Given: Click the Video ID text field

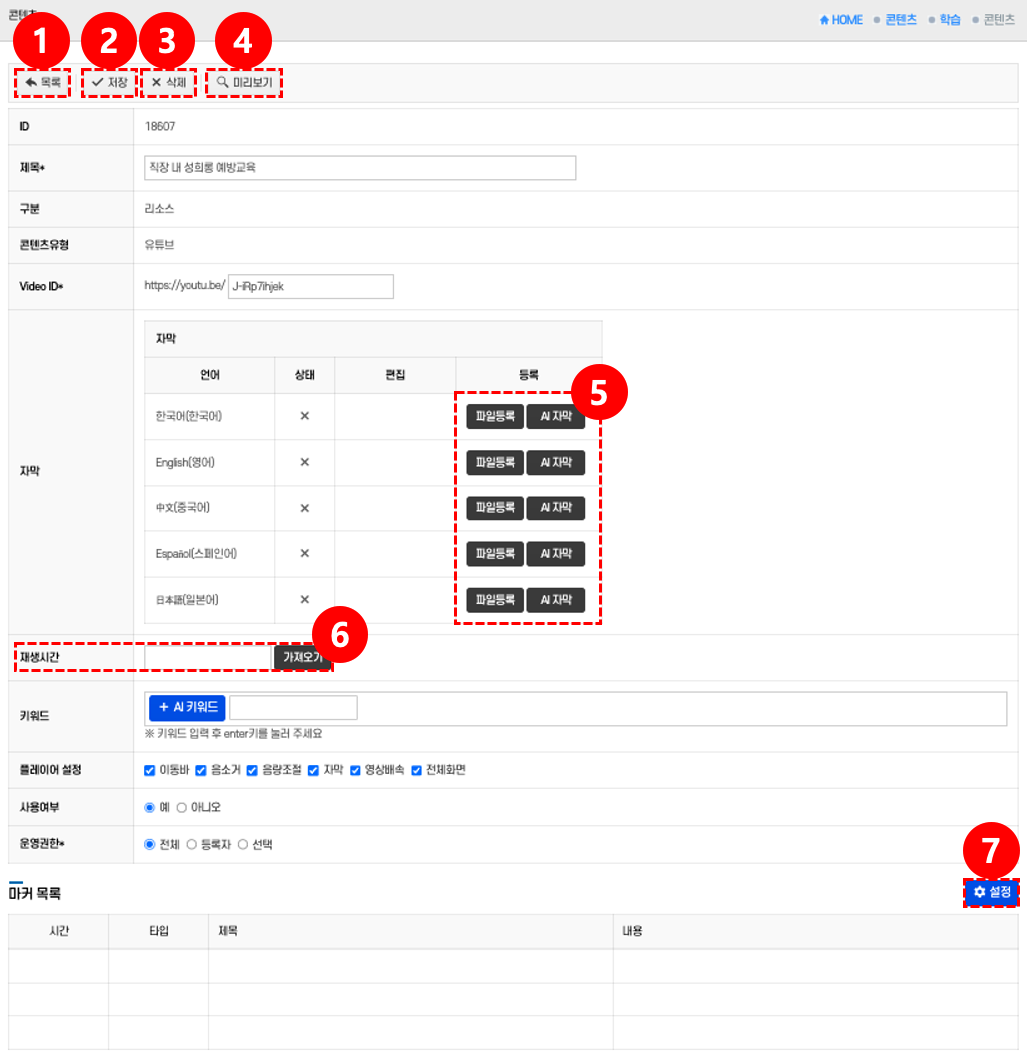Looking at the screenshot, I should pos(311,287).
